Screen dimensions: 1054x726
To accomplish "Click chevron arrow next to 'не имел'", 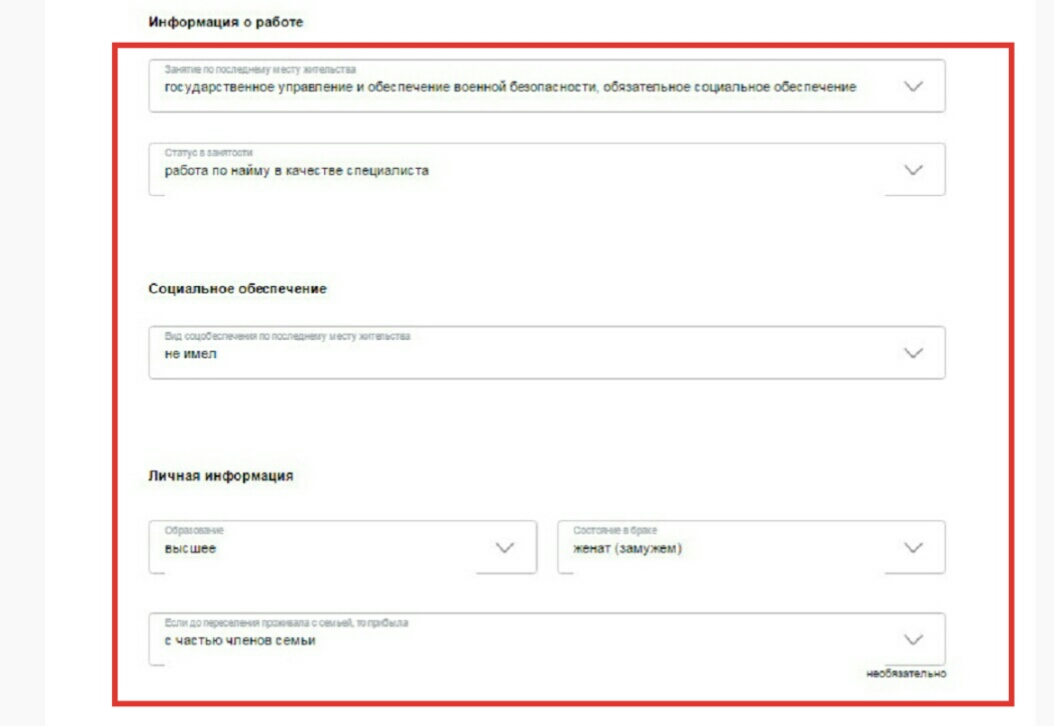I will pos(913,353).
